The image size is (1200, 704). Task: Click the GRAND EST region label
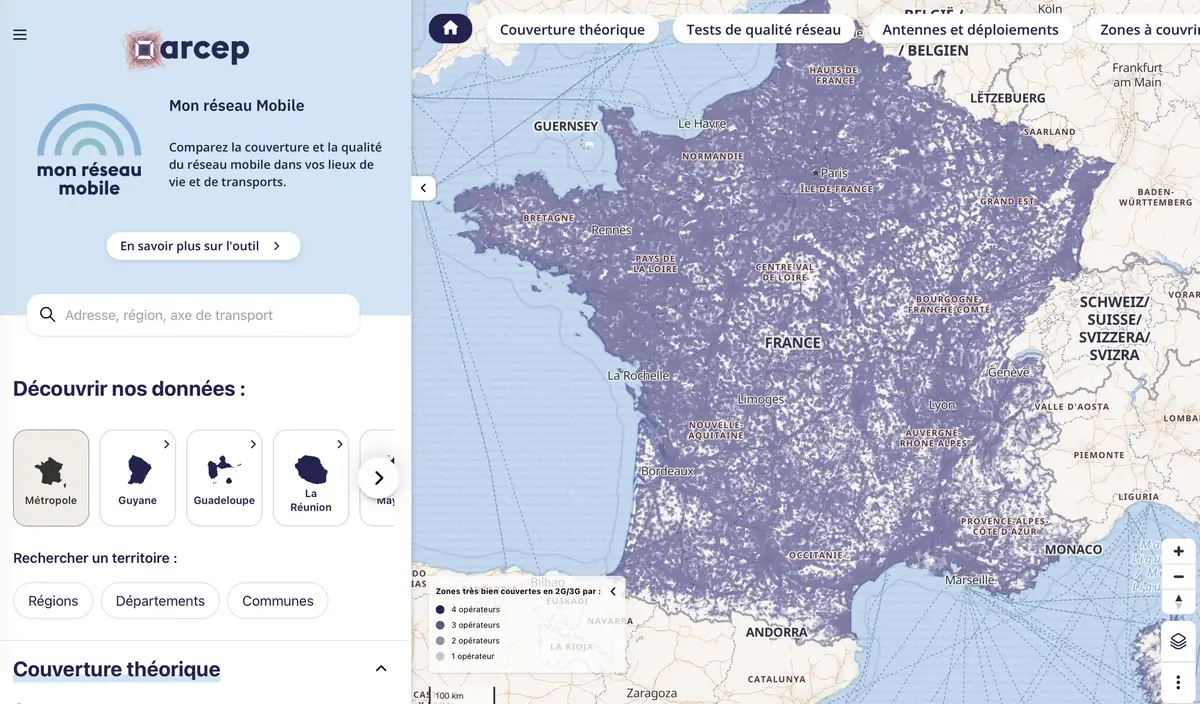click(x=1007, y=202)
